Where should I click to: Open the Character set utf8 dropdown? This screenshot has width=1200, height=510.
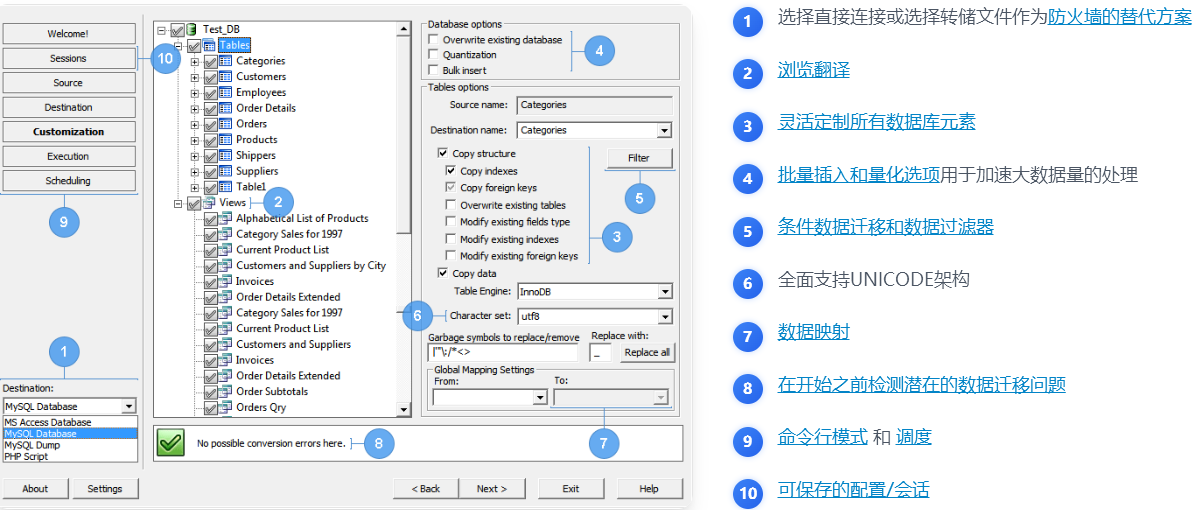point(664,317)
